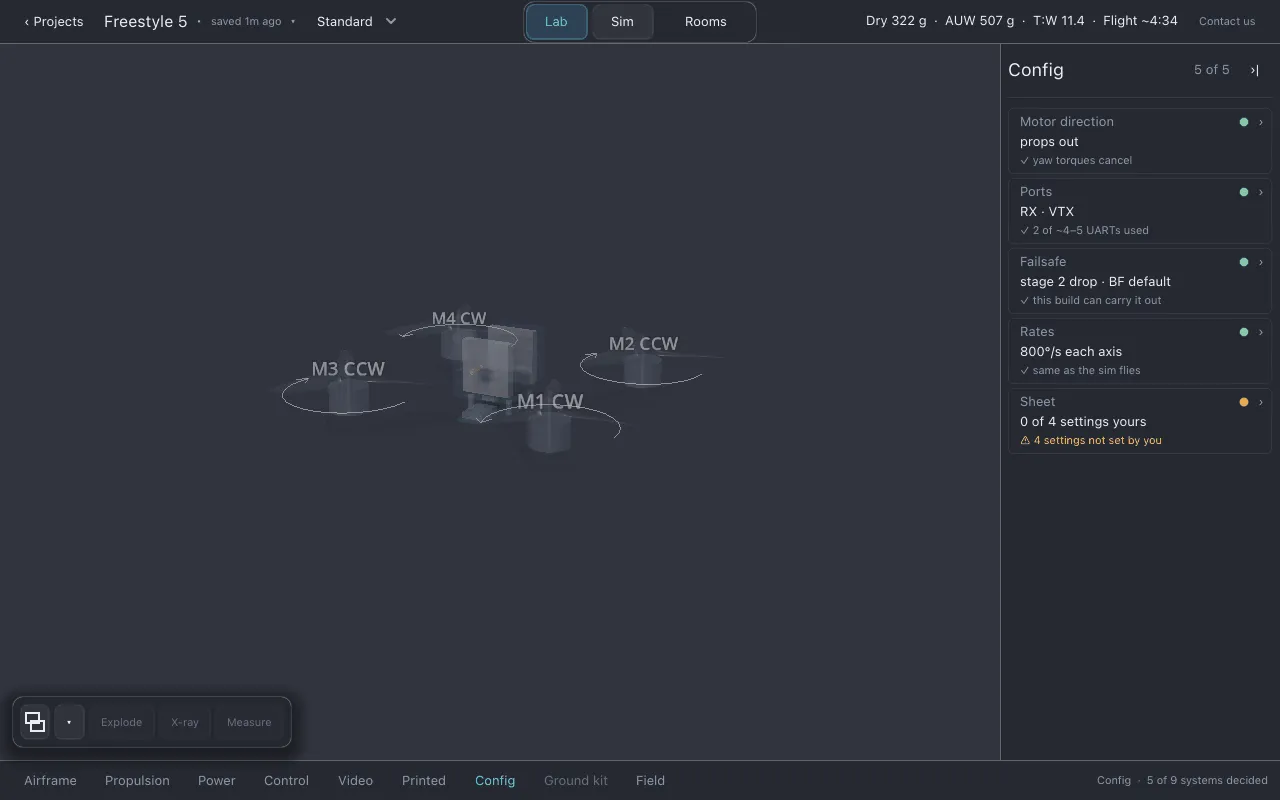Click the green status dot on Rates
Image resolution: width=1280 pixels, height=800 pixels.
1244,332
